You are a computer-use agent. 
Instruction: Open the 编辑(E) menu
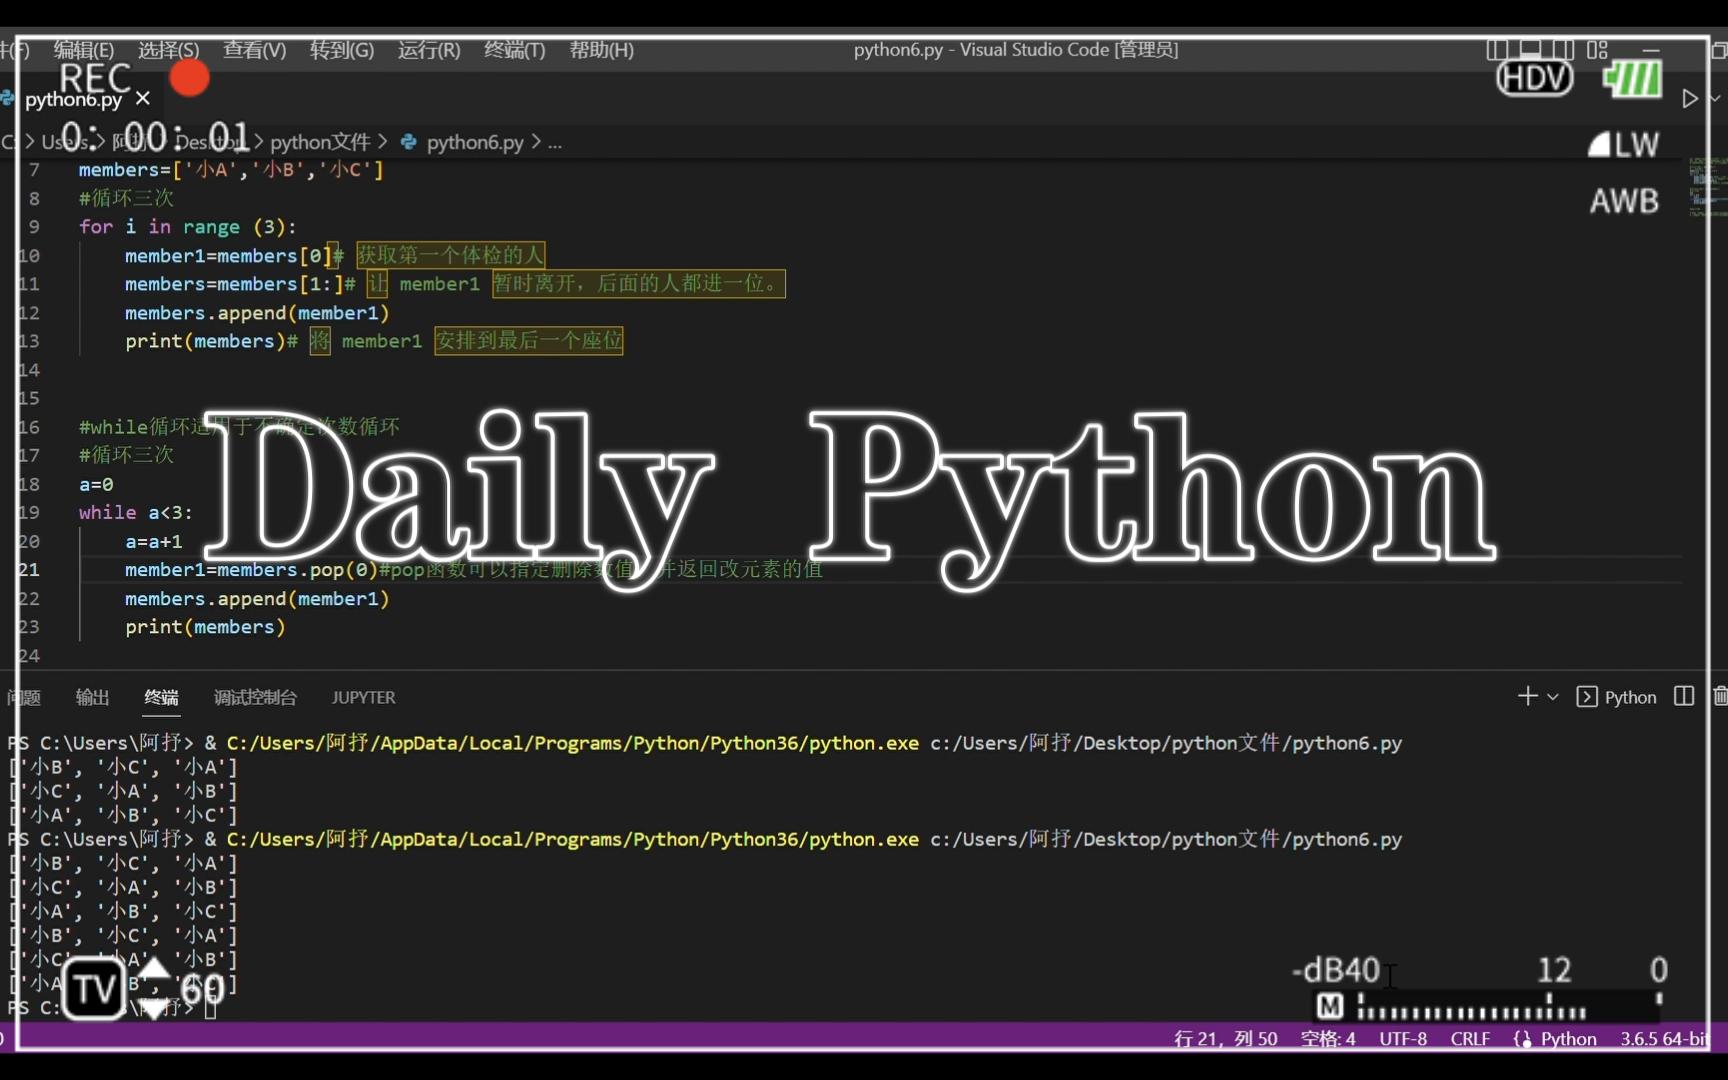84,50
